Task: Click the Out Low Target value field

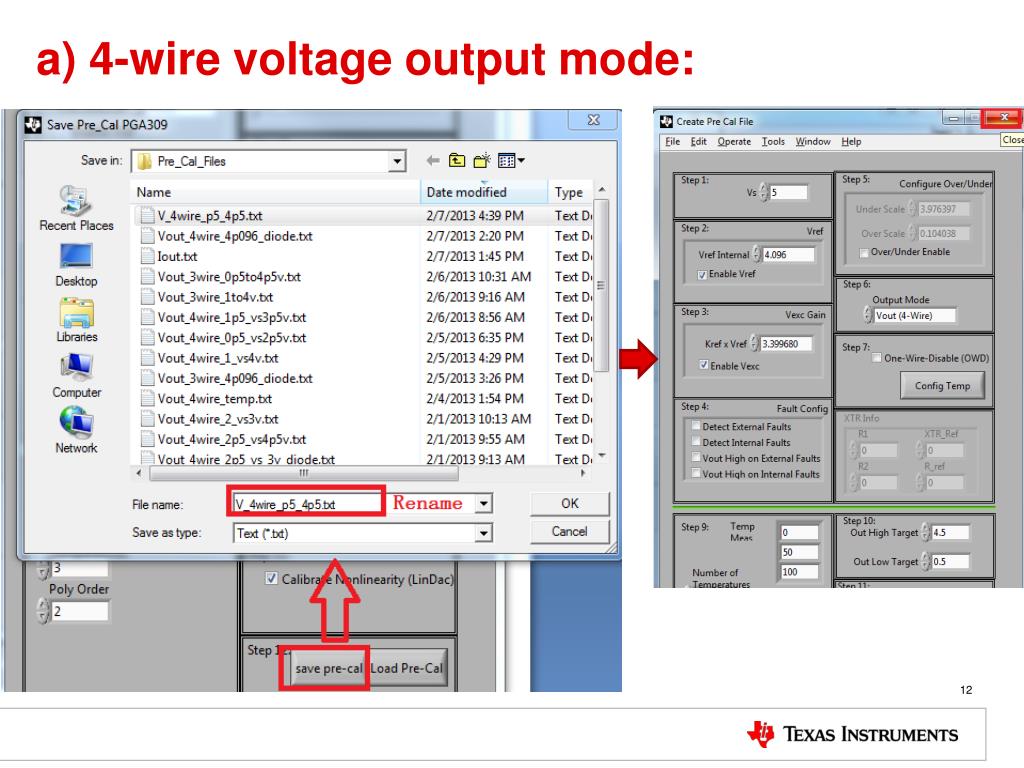Action: 950,562
